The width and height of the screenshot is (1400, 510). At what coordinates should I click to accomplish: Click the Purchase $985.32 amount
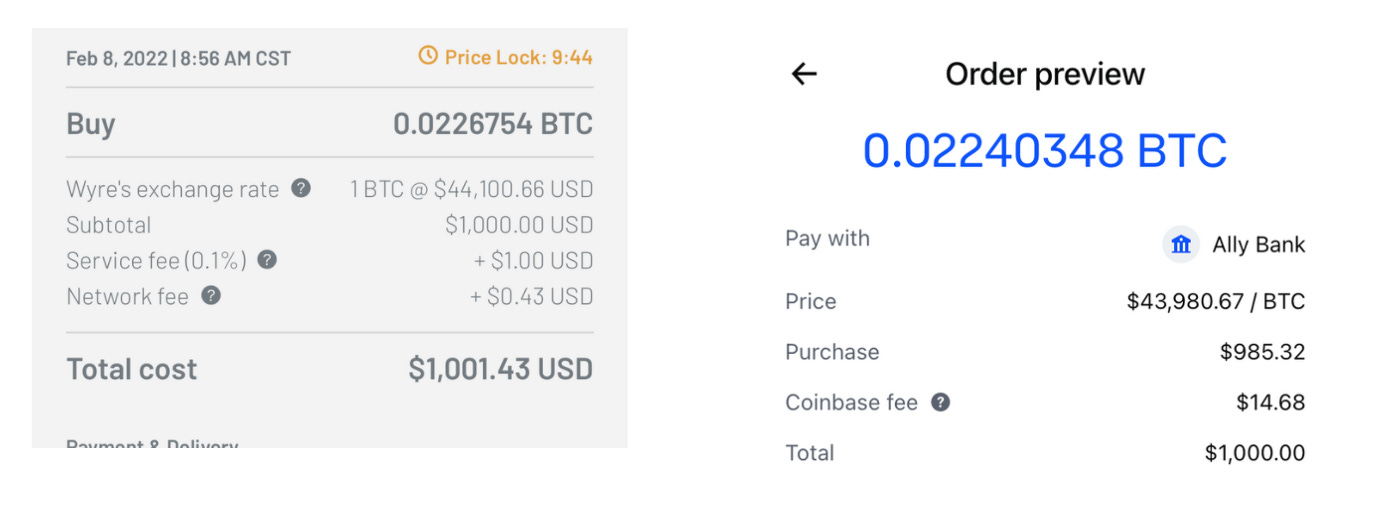1263,352
